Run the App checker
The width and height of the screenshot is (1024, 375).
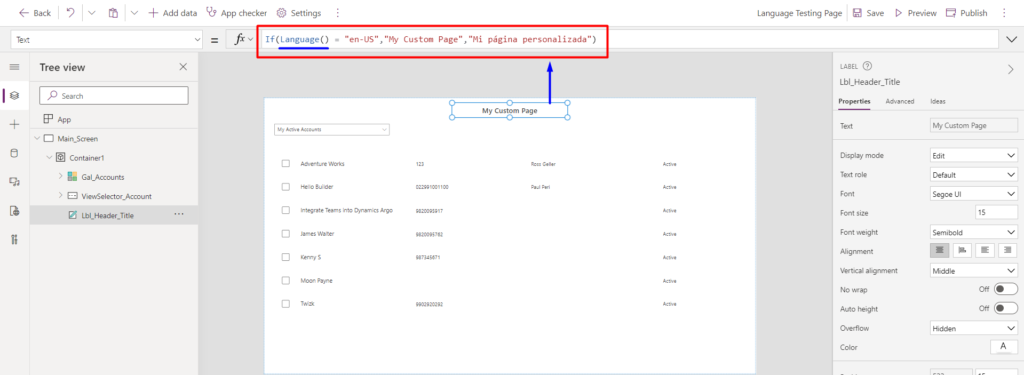(x=236, y=13)
